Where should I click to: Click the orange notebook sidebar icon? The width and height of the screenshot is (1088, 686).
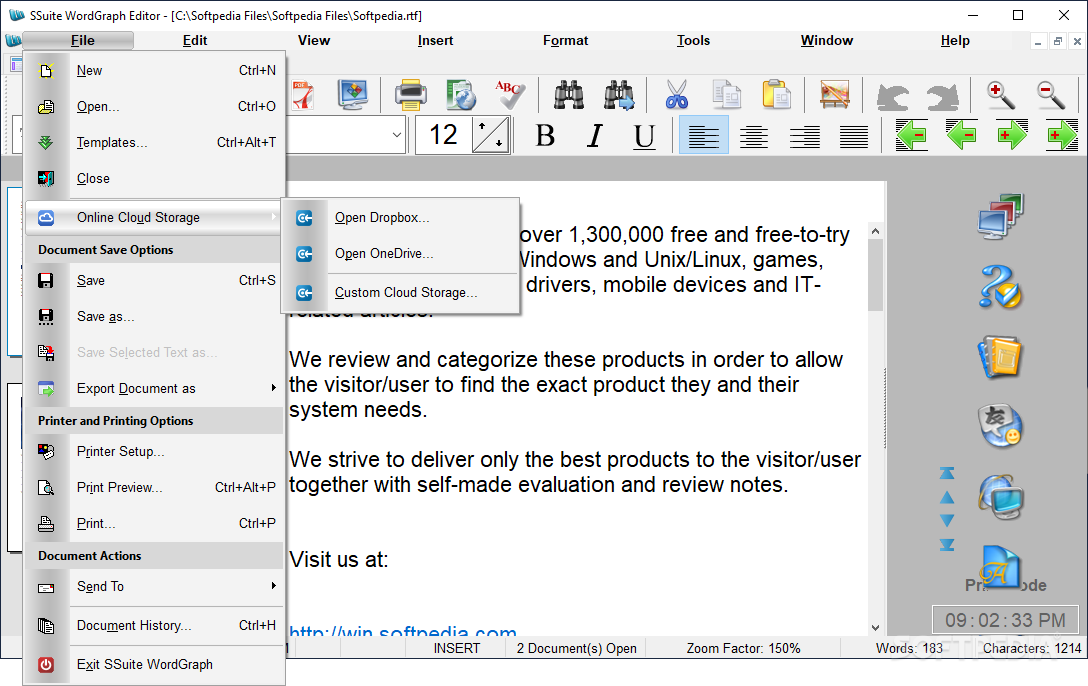(1001, 357)
